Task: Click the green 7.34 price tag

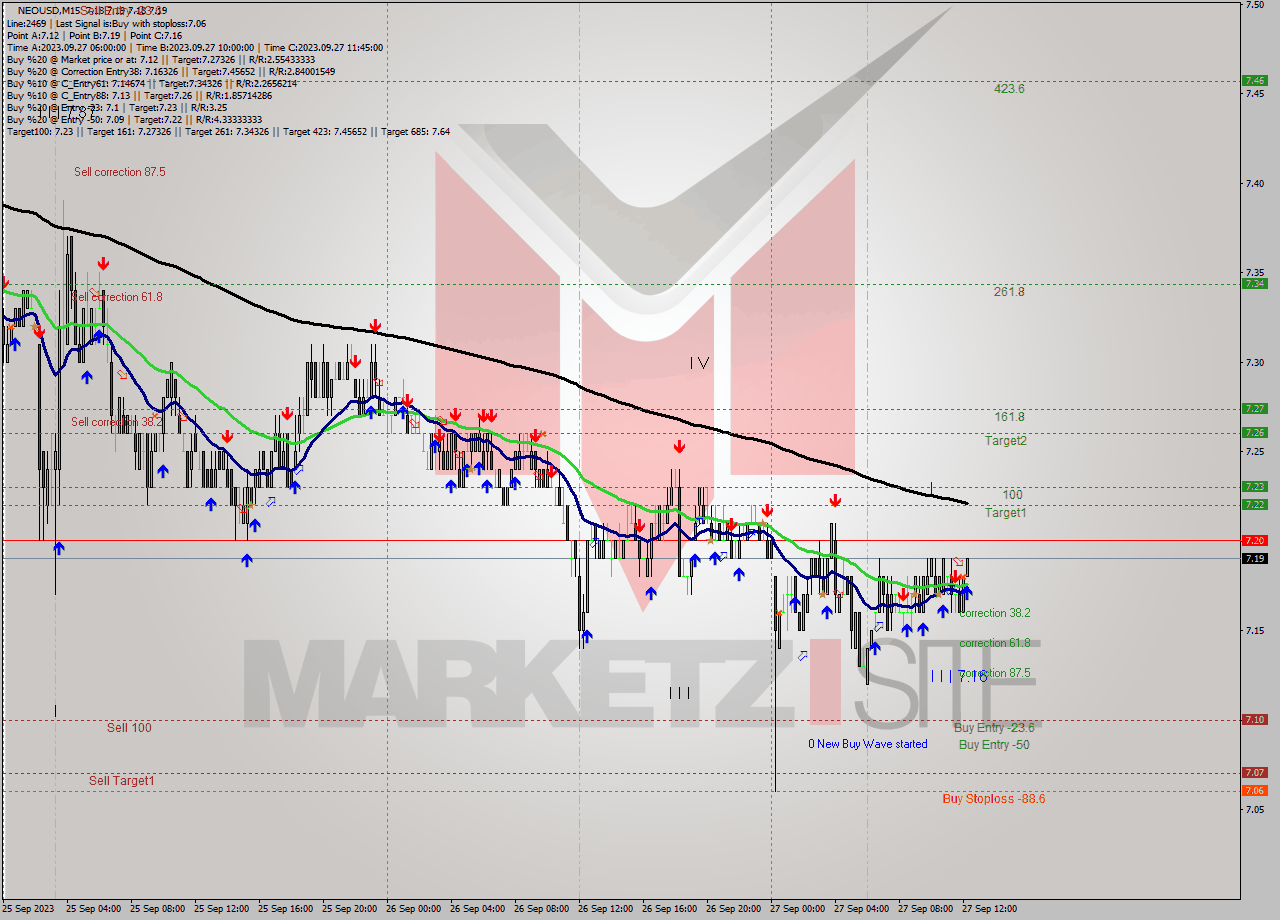Action: pyautogui.click(x=1254, y=284)
